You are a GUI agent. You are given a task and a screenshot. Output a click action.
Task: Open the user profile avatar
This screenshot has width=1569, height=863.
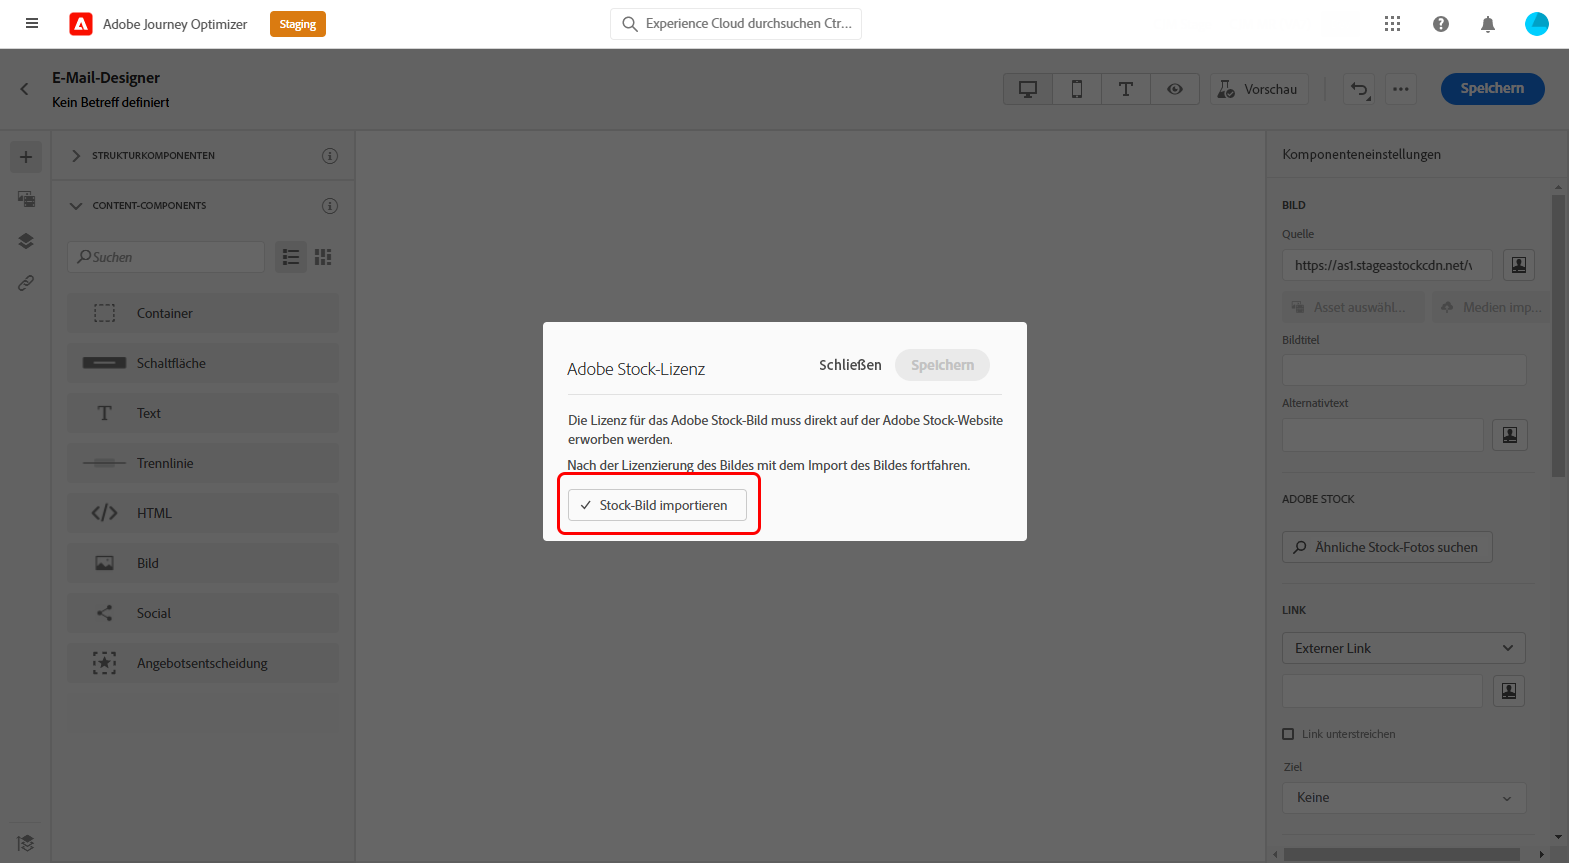[1537, 24]
